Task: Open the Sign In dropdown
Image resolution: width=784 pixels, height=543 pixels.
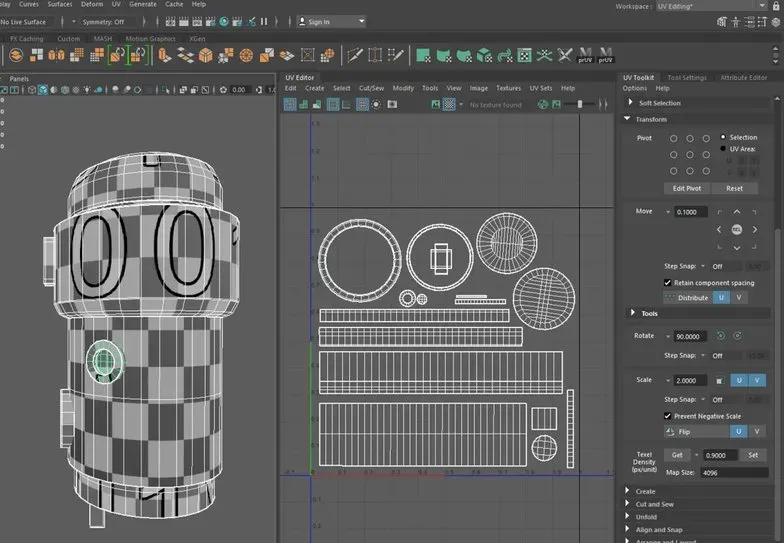Action: [331, 22]
